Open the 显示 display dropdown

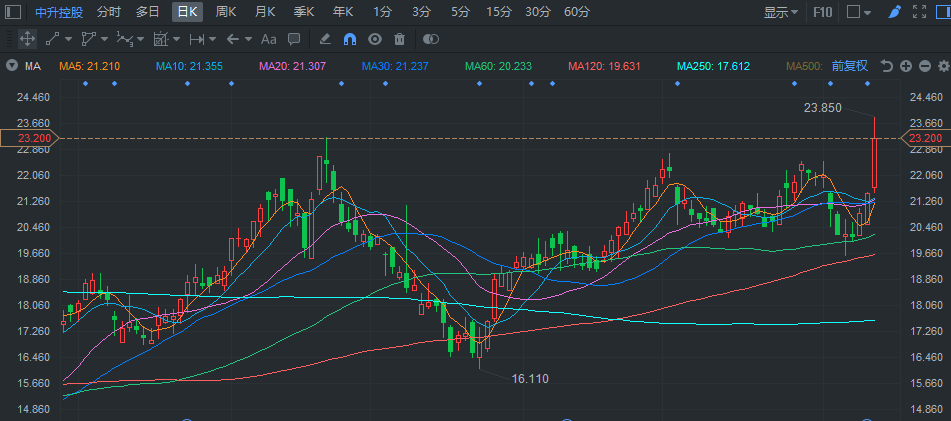(780, 12)
